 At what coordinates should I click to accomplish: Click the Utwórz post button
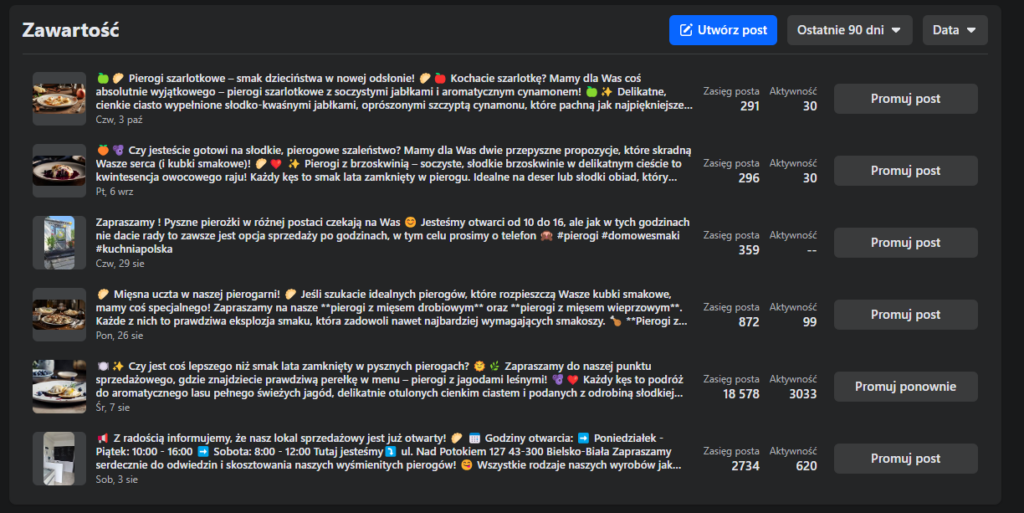coord(722,30)
